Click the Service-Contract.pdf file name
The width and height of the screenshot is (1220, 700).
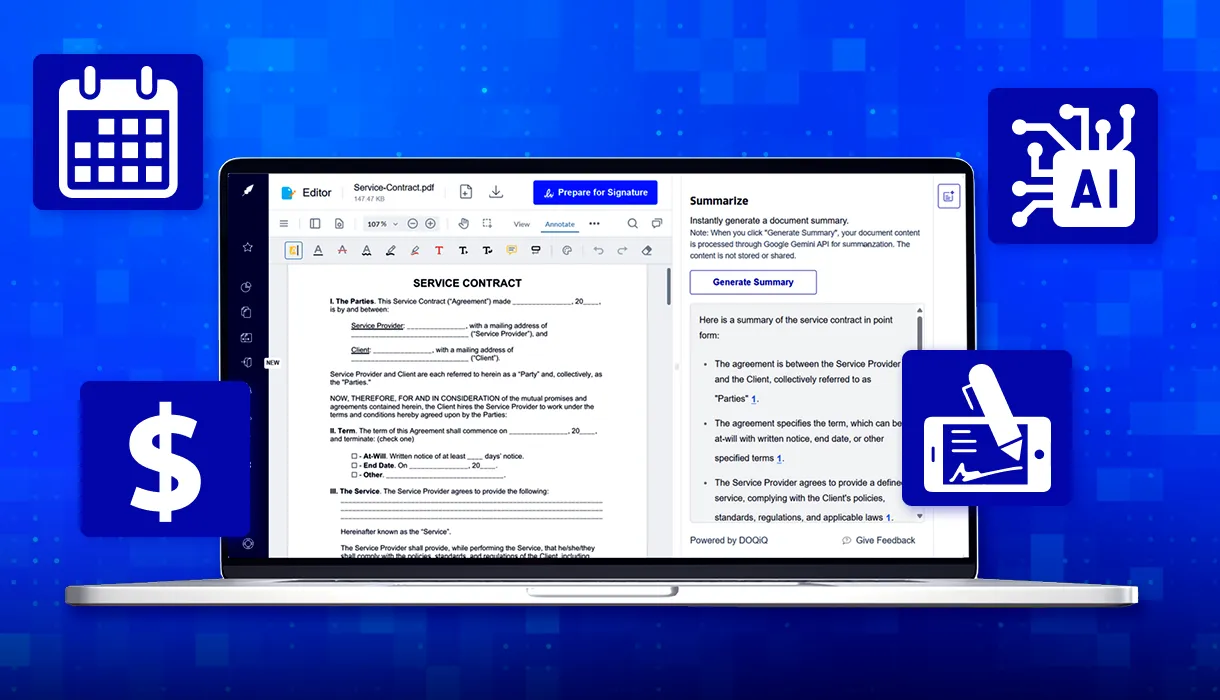tap(394, 187)
